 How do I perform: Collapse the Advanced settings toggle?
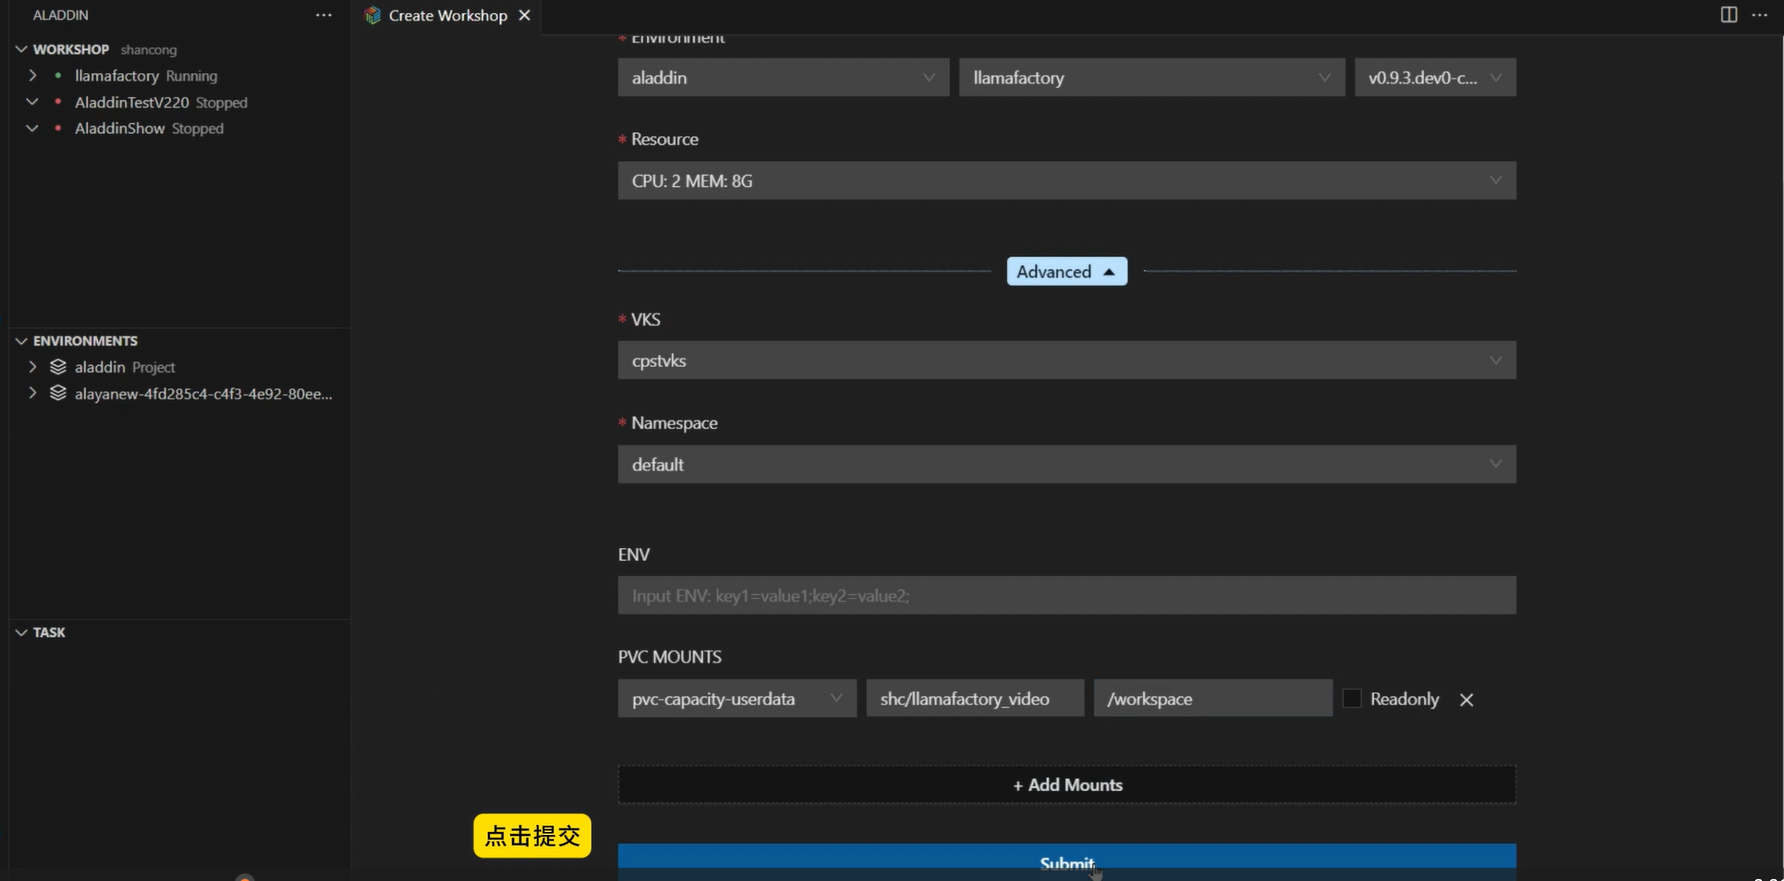(x=1066, y=271)
